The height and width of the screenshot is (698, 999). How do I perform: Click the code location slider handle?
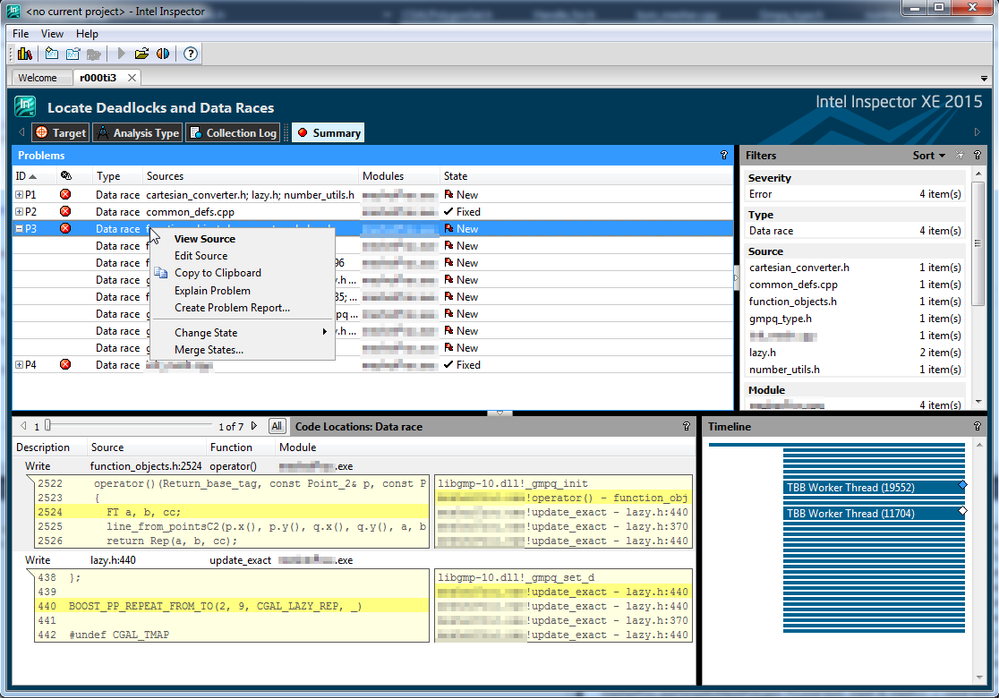(48, 425)
